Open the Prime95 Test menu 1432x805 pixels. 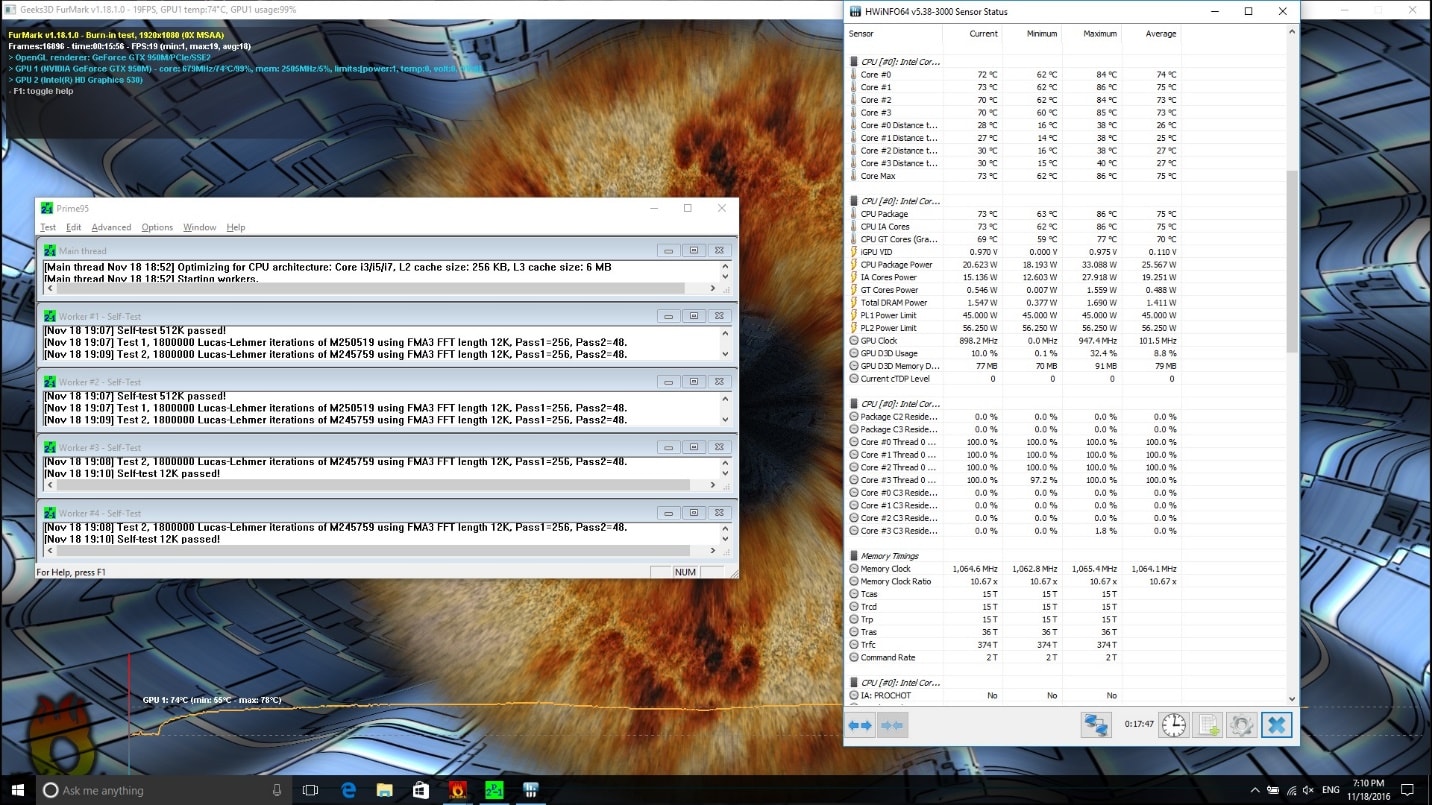[x=47, y=227]
